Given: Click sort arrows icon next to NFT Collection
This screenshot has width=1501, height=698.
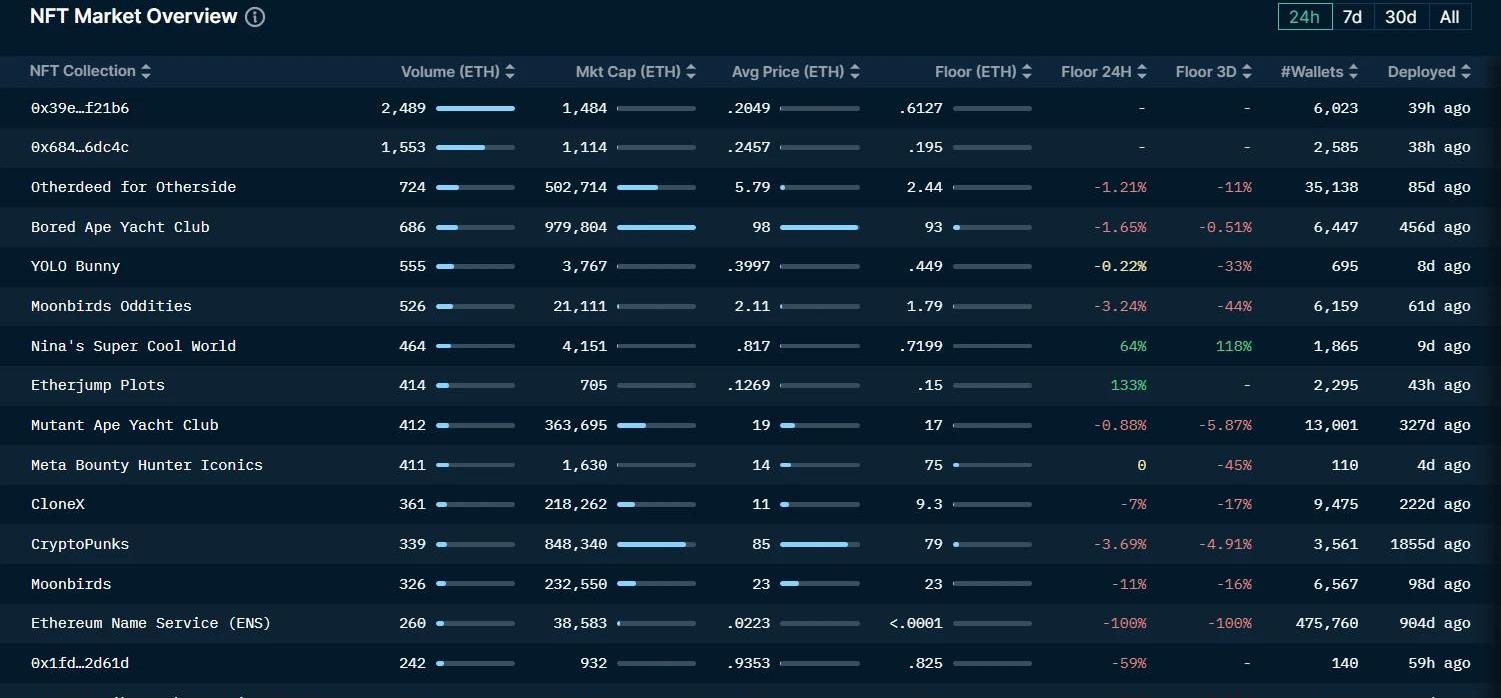Looking at the screenshot, I should point(146,71).
